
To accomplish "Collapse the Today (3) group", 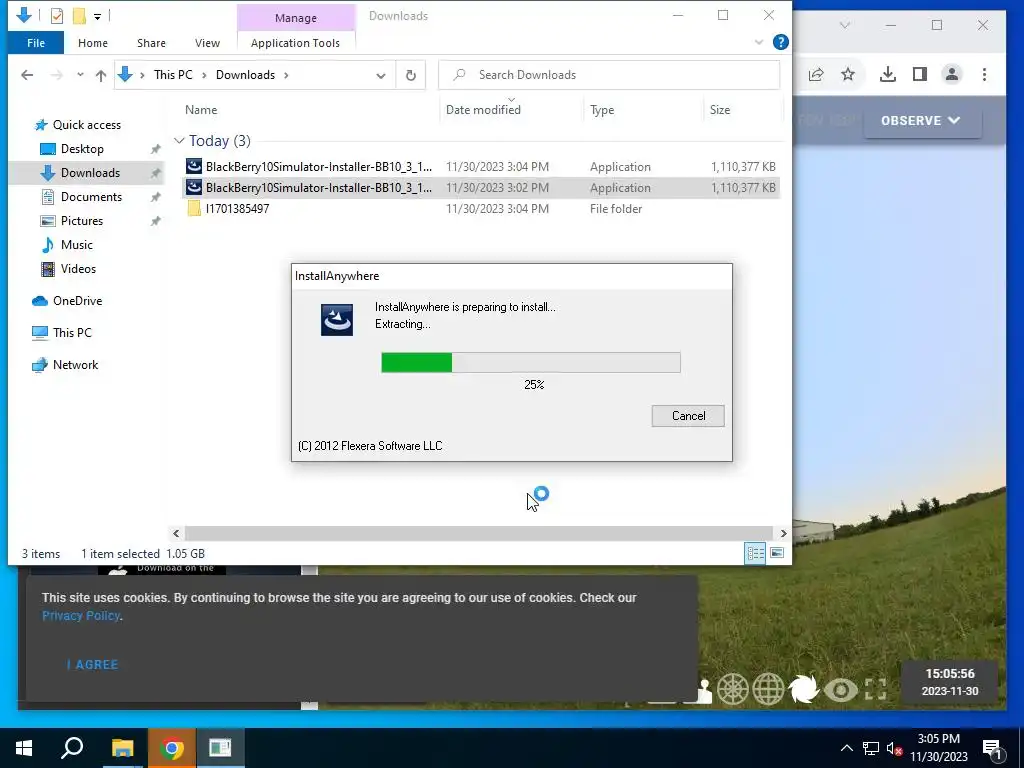I will [x=179, y=141].
